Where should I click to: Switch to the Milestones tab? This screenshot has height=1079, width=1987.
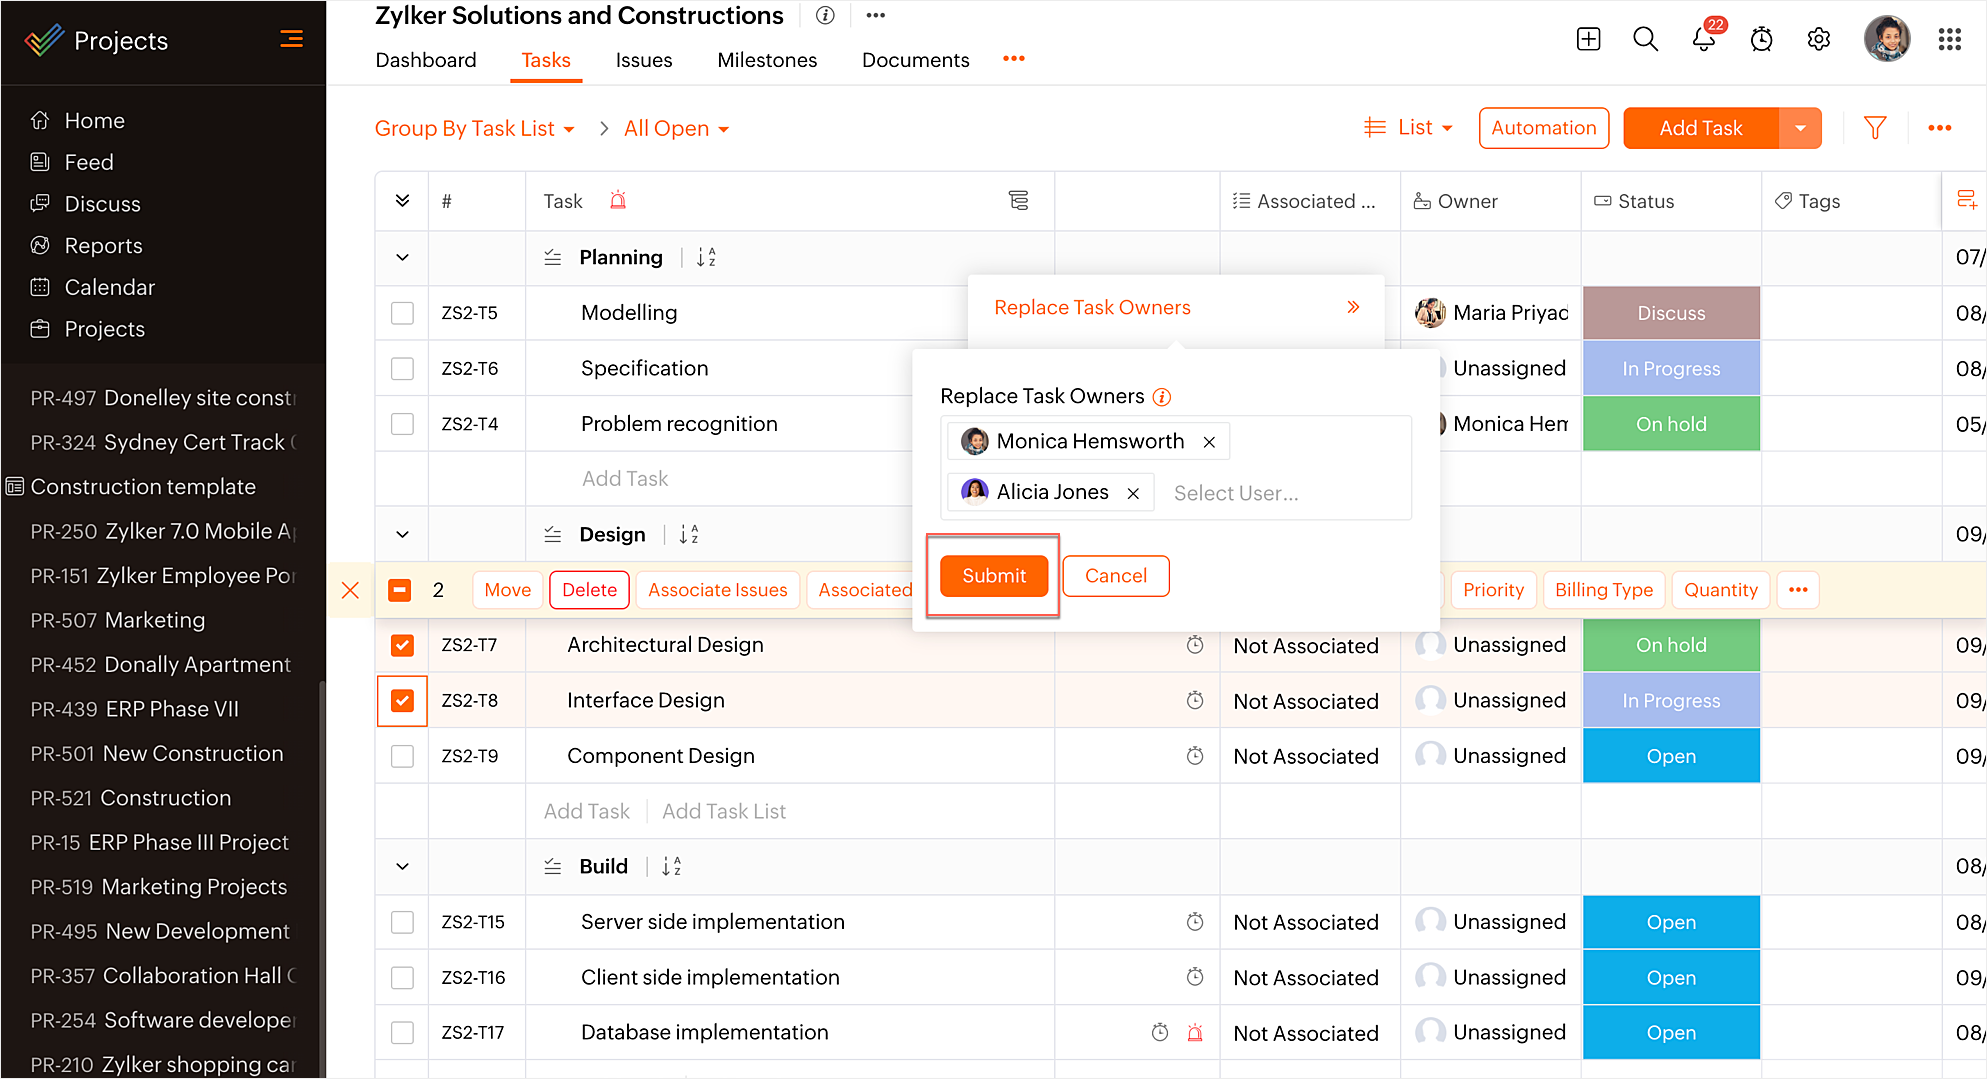point(767,60)
